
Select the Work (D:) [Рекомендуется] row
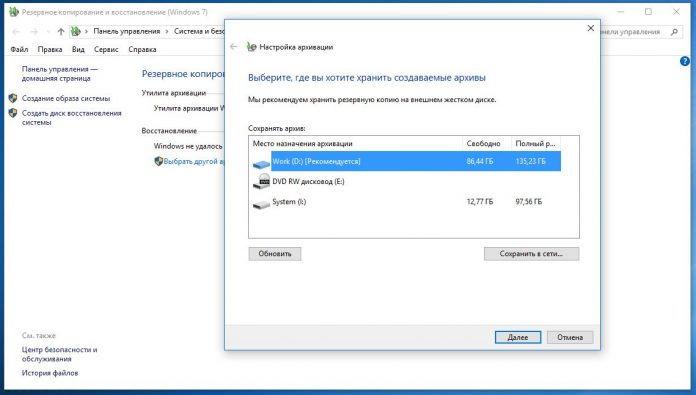[x=406, y=161]
